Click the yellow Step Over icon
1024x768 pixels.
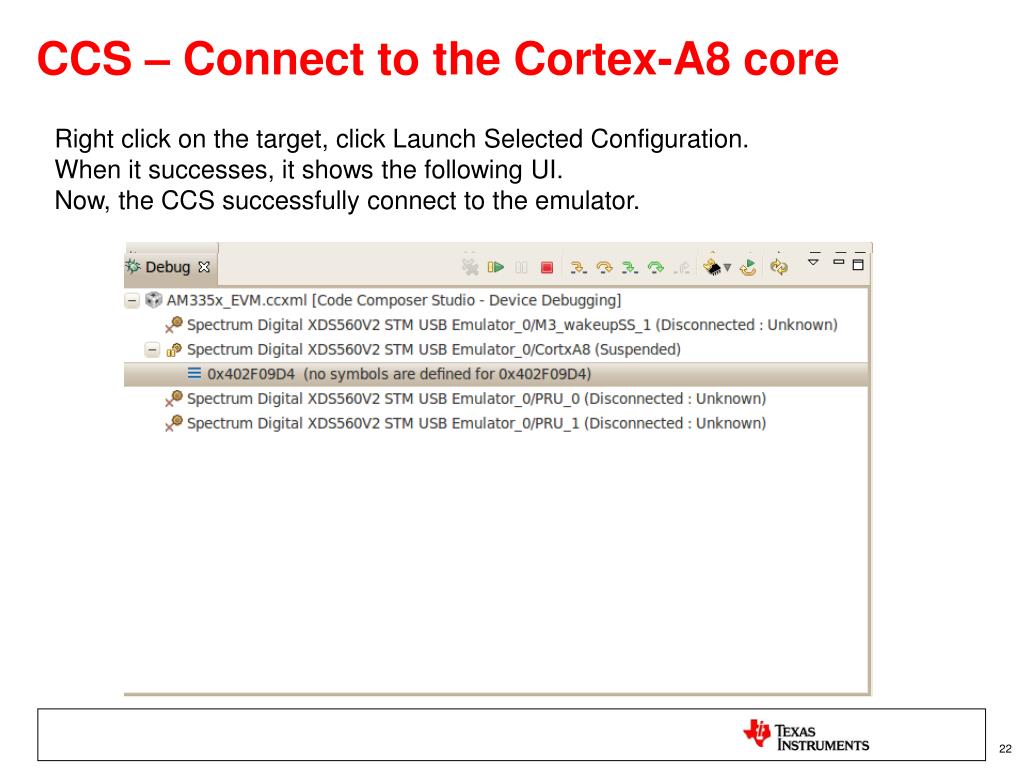(x=604, y=267)
